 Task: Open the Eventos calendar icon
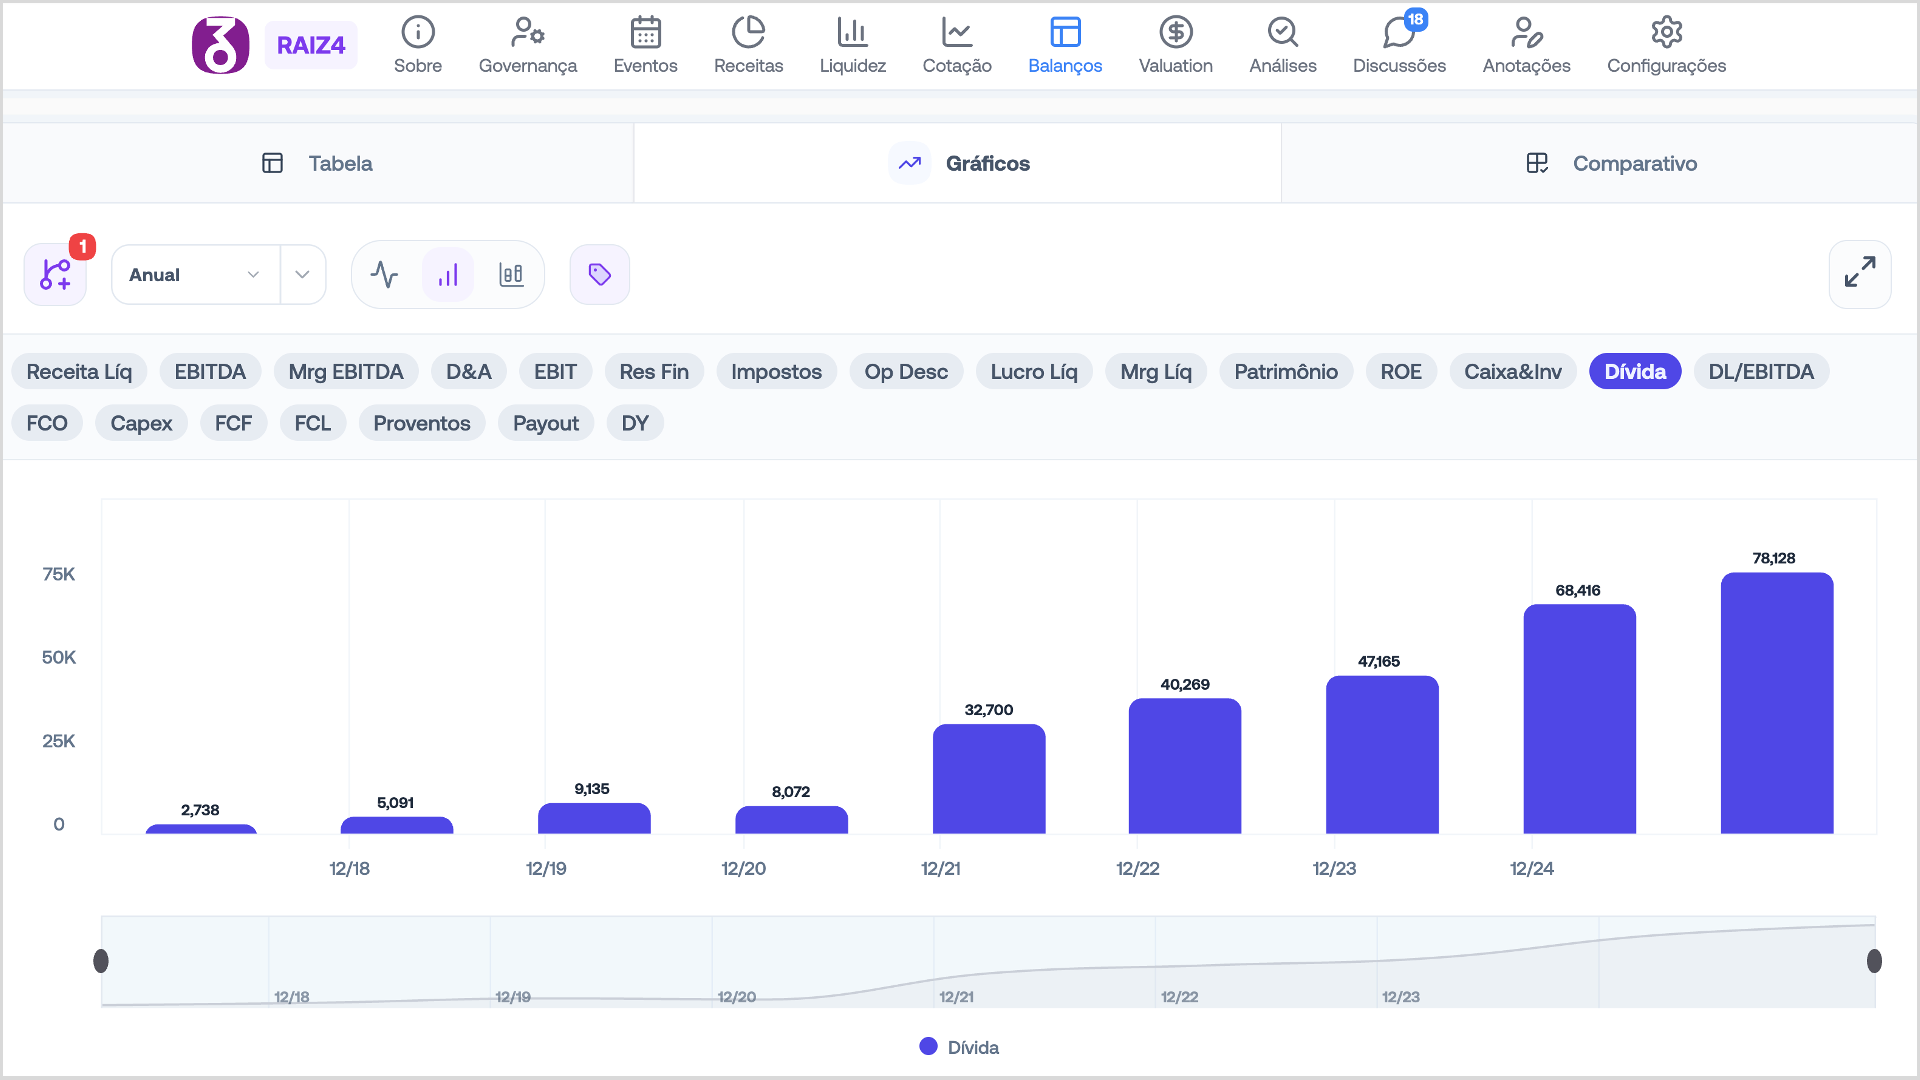click(x=645, y=34)
